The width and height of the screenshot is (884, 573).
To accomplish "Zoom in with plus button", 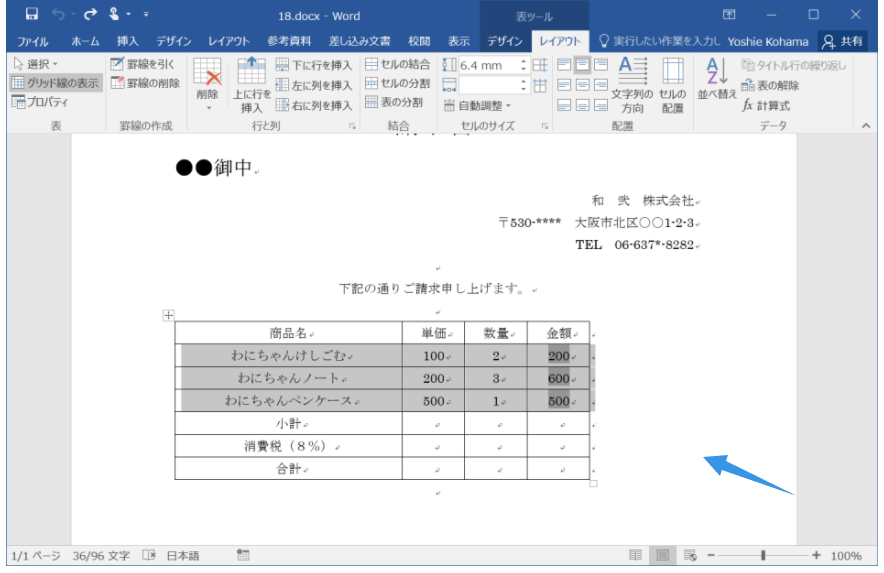I will [x=816, y=556].
